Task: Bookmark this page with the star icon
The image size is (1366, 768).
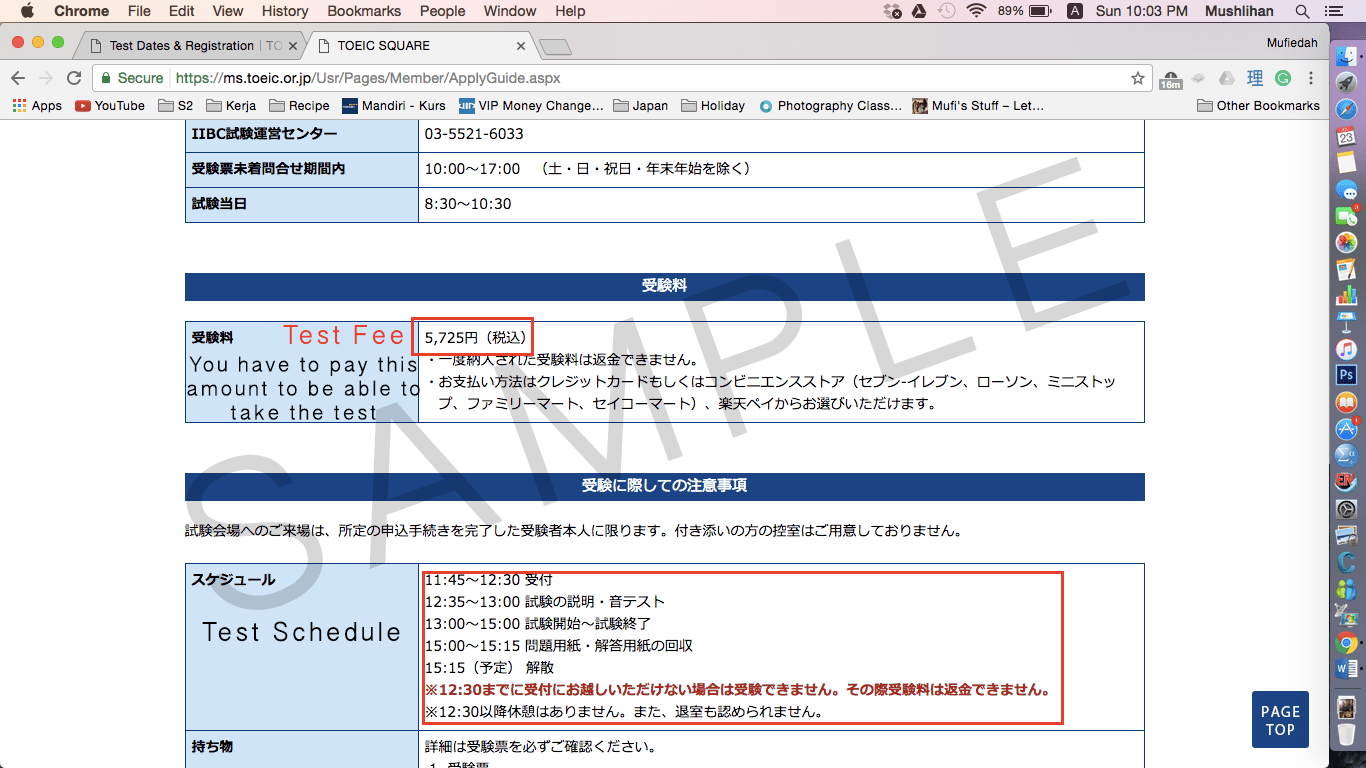Action: [x=1137, y=78]
